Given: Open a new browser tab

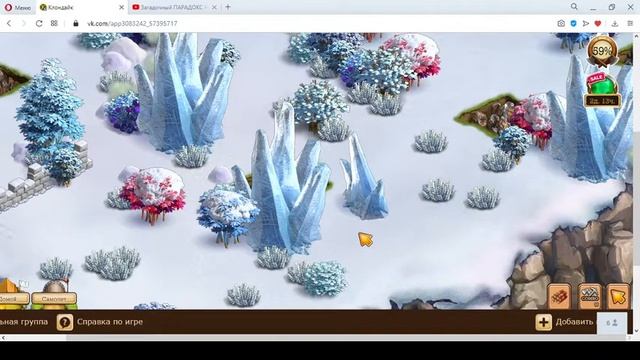Looking at the screenshot, I should pos(228,7).
